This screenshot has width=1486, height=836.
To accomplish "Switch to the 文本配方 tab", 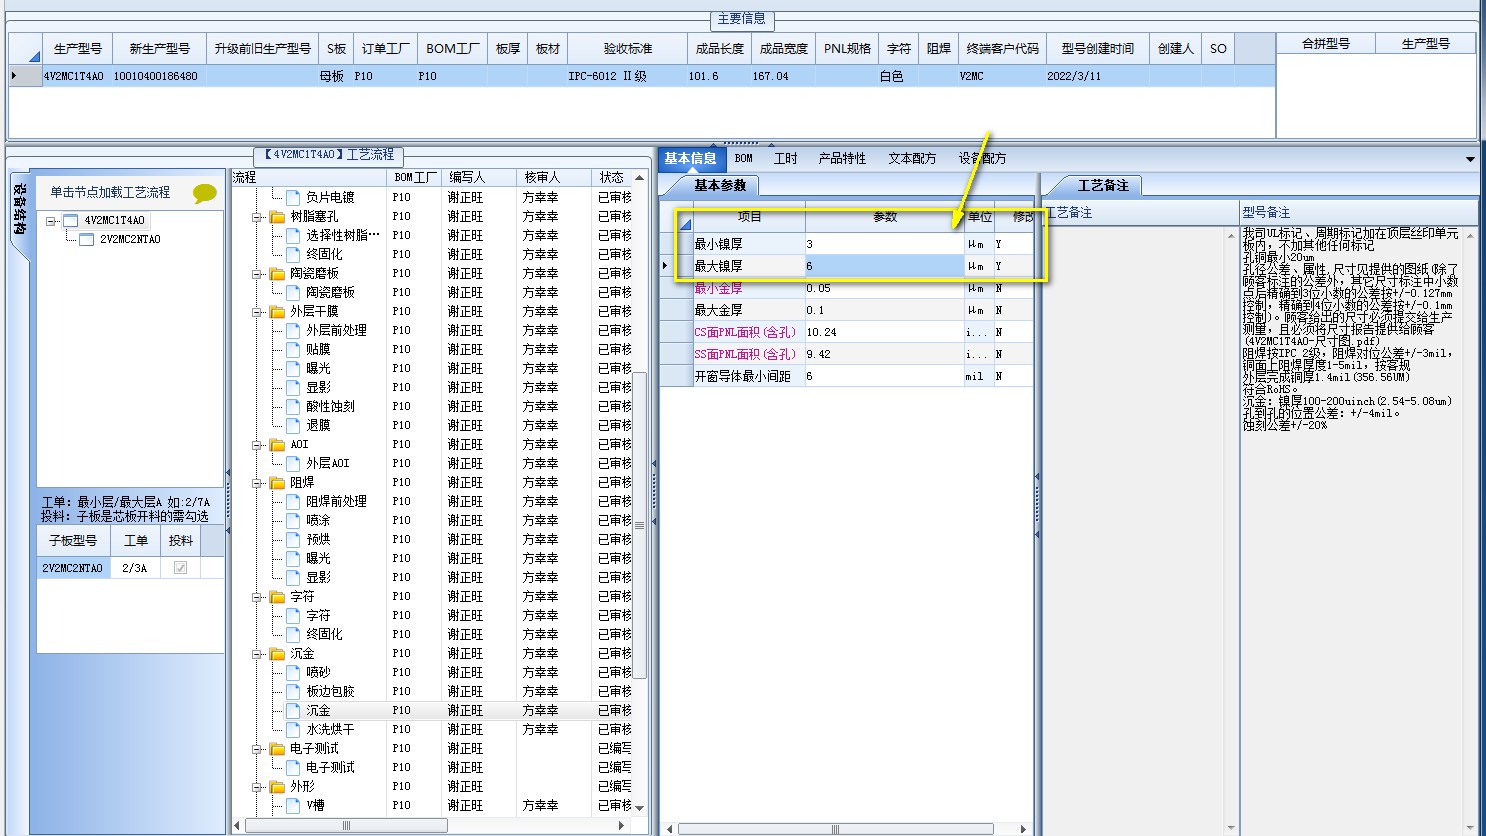I will pos(912,158).
